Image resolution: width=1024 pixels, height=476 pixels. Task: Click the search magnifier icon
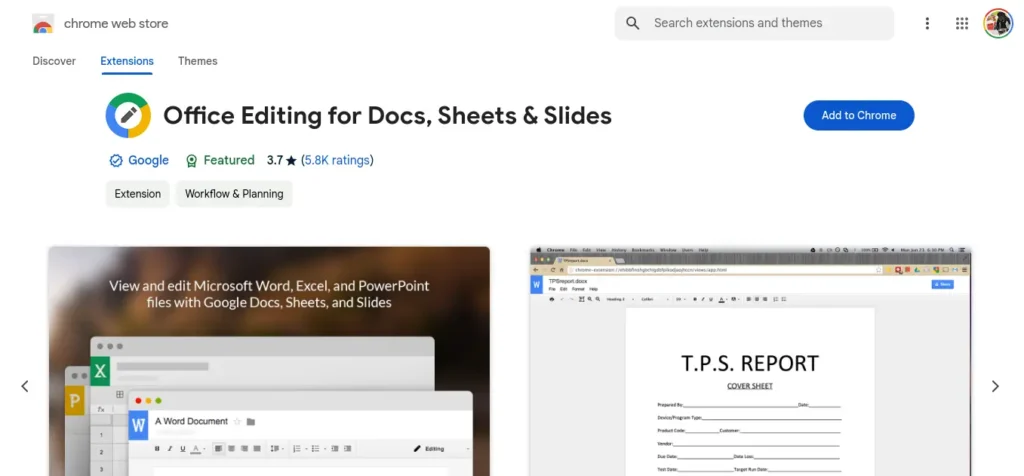[x=632, y=24]
